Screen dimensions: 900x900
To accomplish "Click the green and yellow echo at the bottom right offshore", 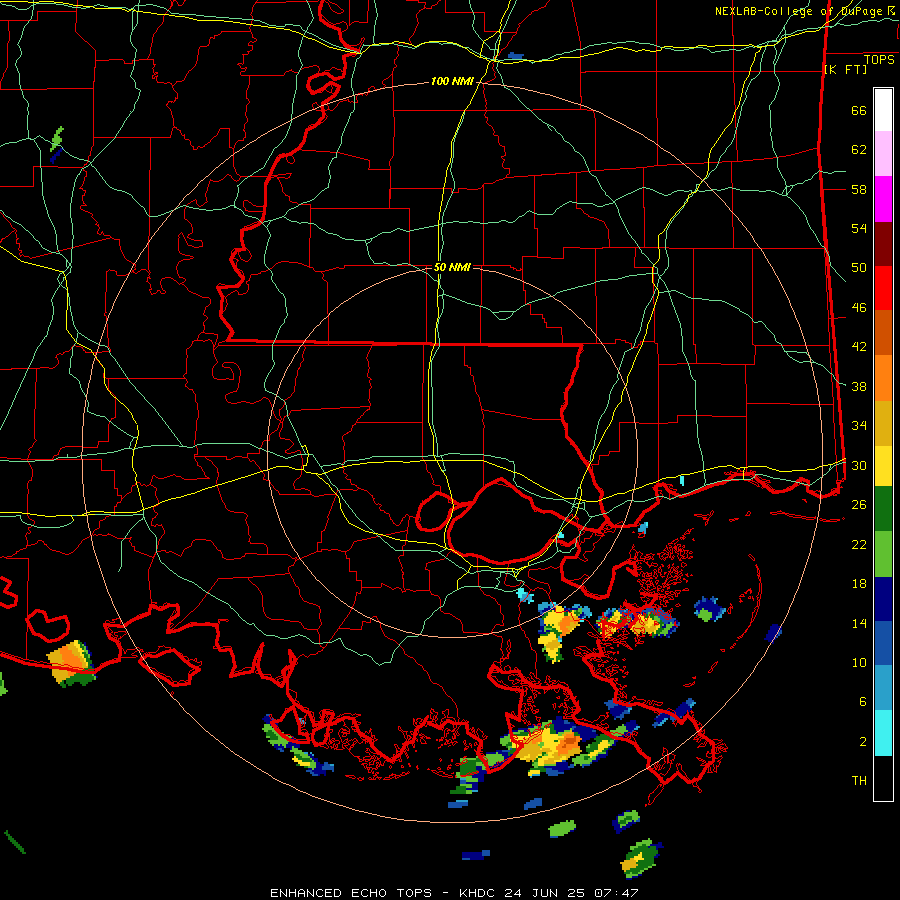I will click(641, 858).
